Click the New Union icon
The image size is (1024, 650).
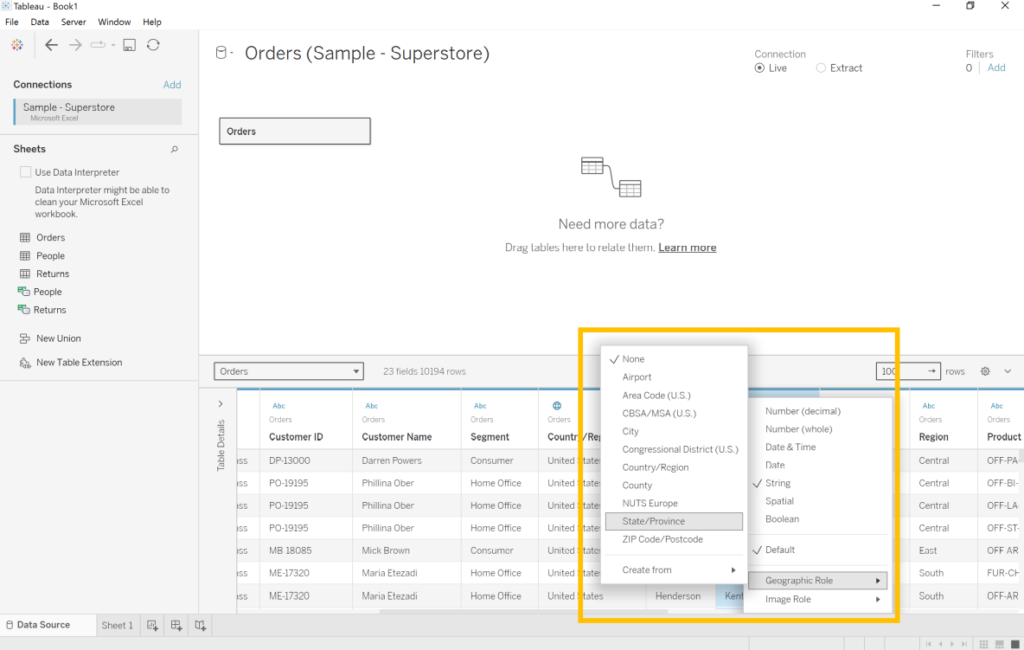tap(25, 338)
